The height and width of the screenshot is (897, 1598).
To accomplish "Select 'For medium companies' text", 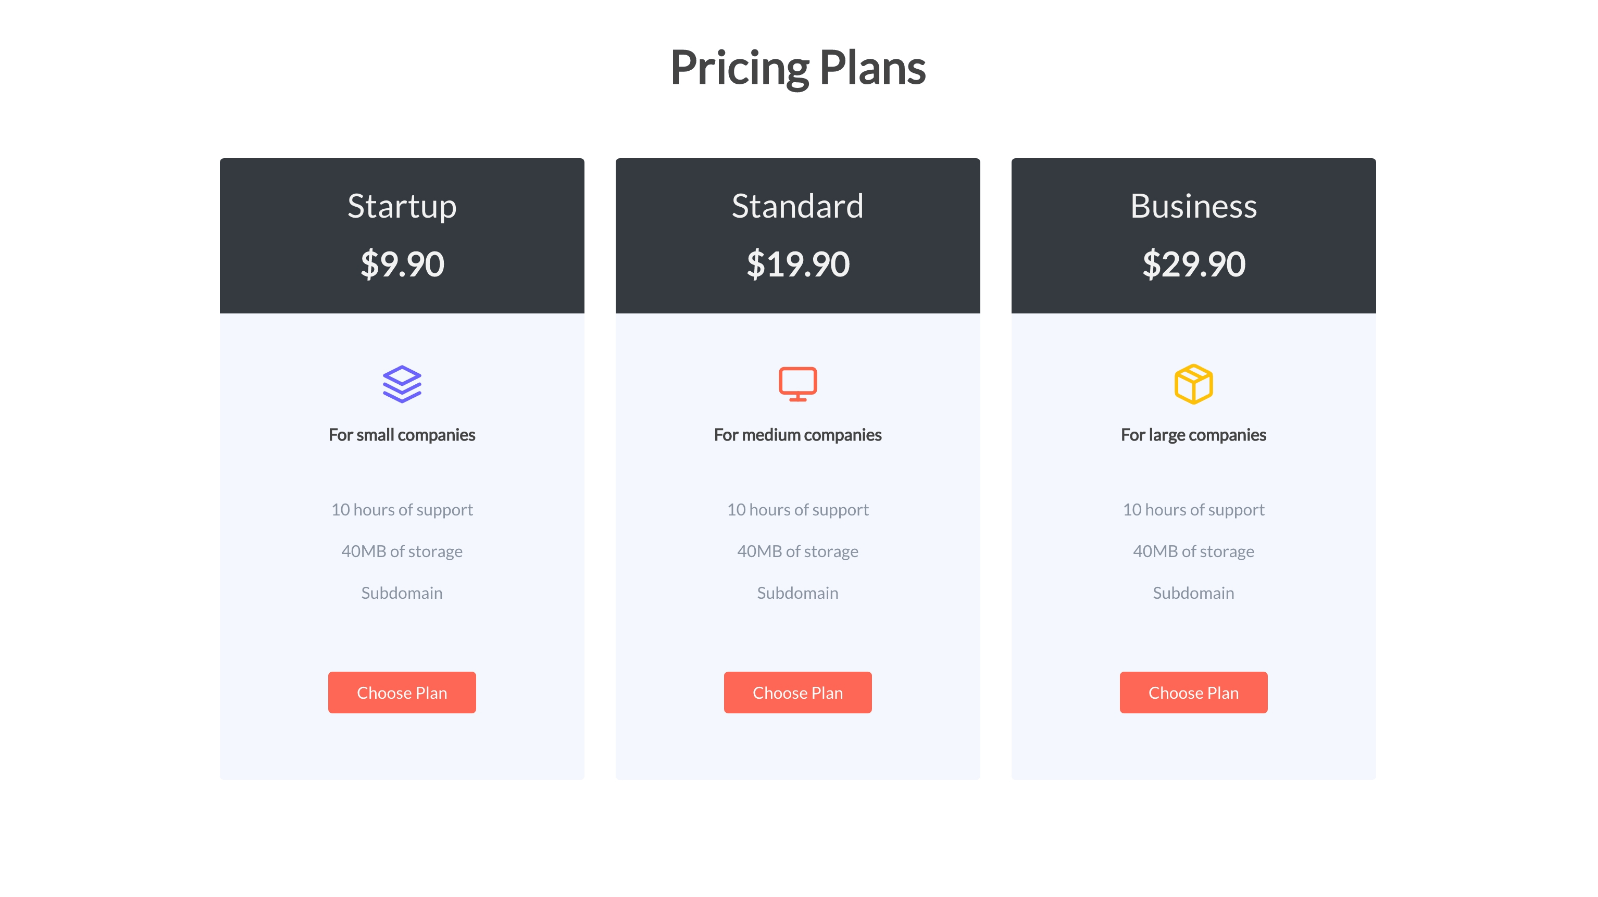I will (x=797, y=434).
